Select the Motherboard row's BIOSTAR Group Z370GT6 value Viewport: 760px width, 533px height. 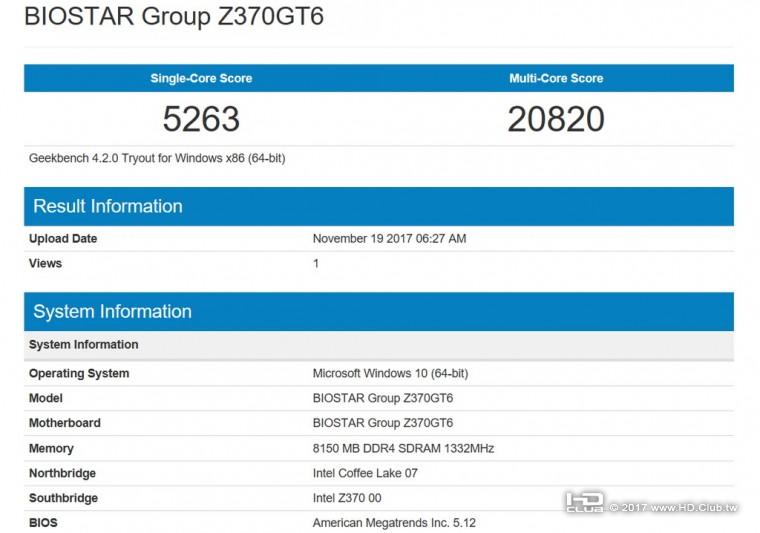pos(383,423)
